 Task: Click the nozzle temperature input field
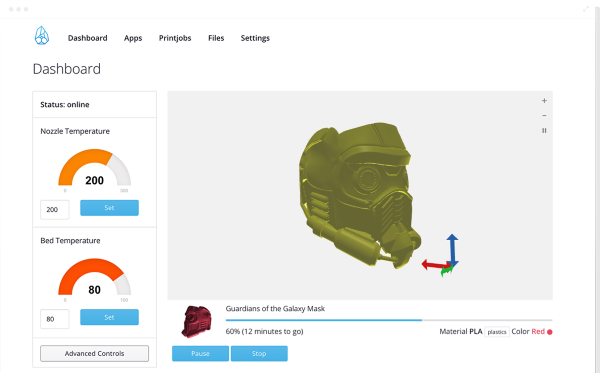(x=55, y=210)
